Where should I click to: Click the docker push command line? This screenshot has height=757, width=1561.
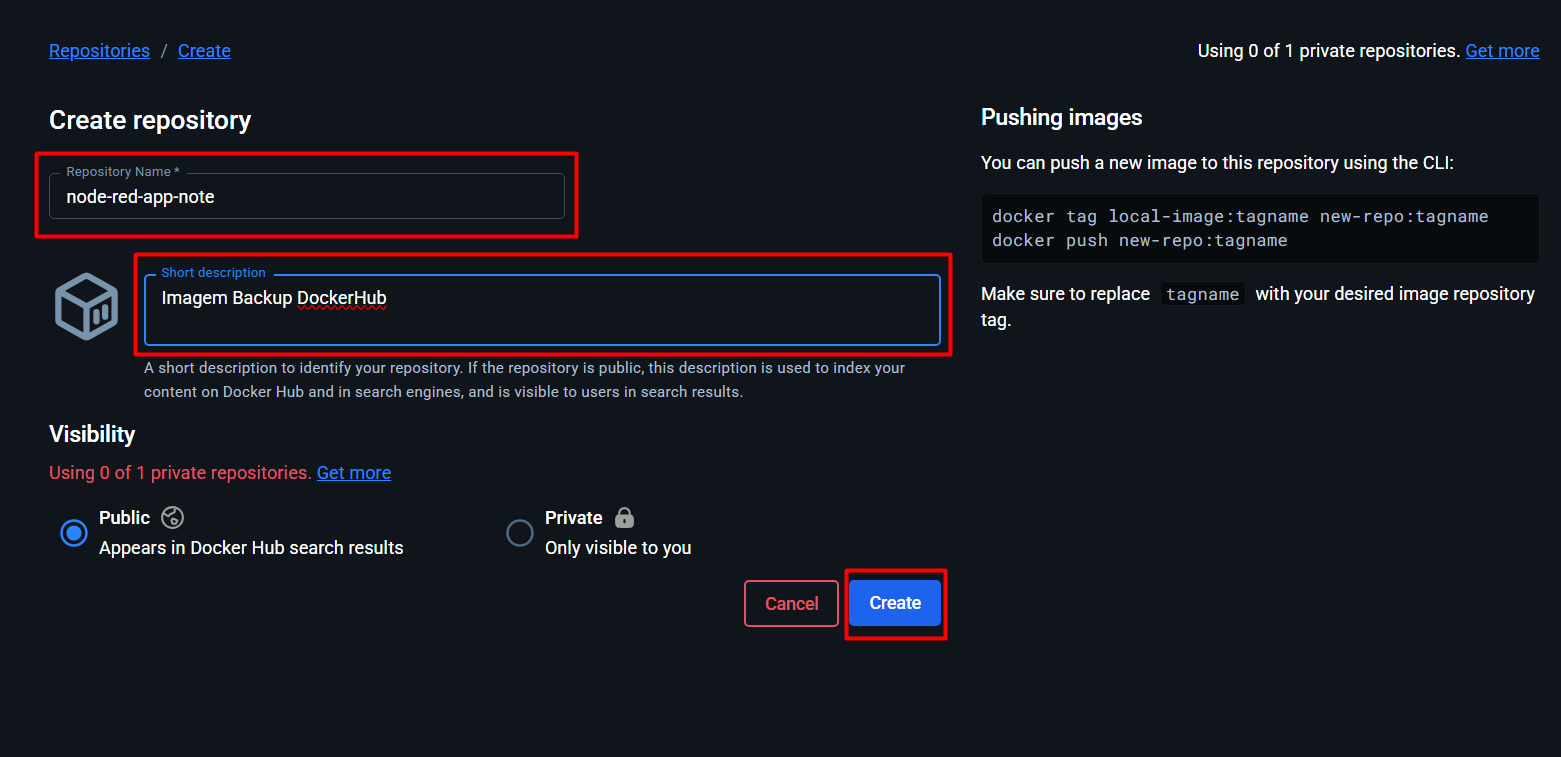[x=1139, y=241]
